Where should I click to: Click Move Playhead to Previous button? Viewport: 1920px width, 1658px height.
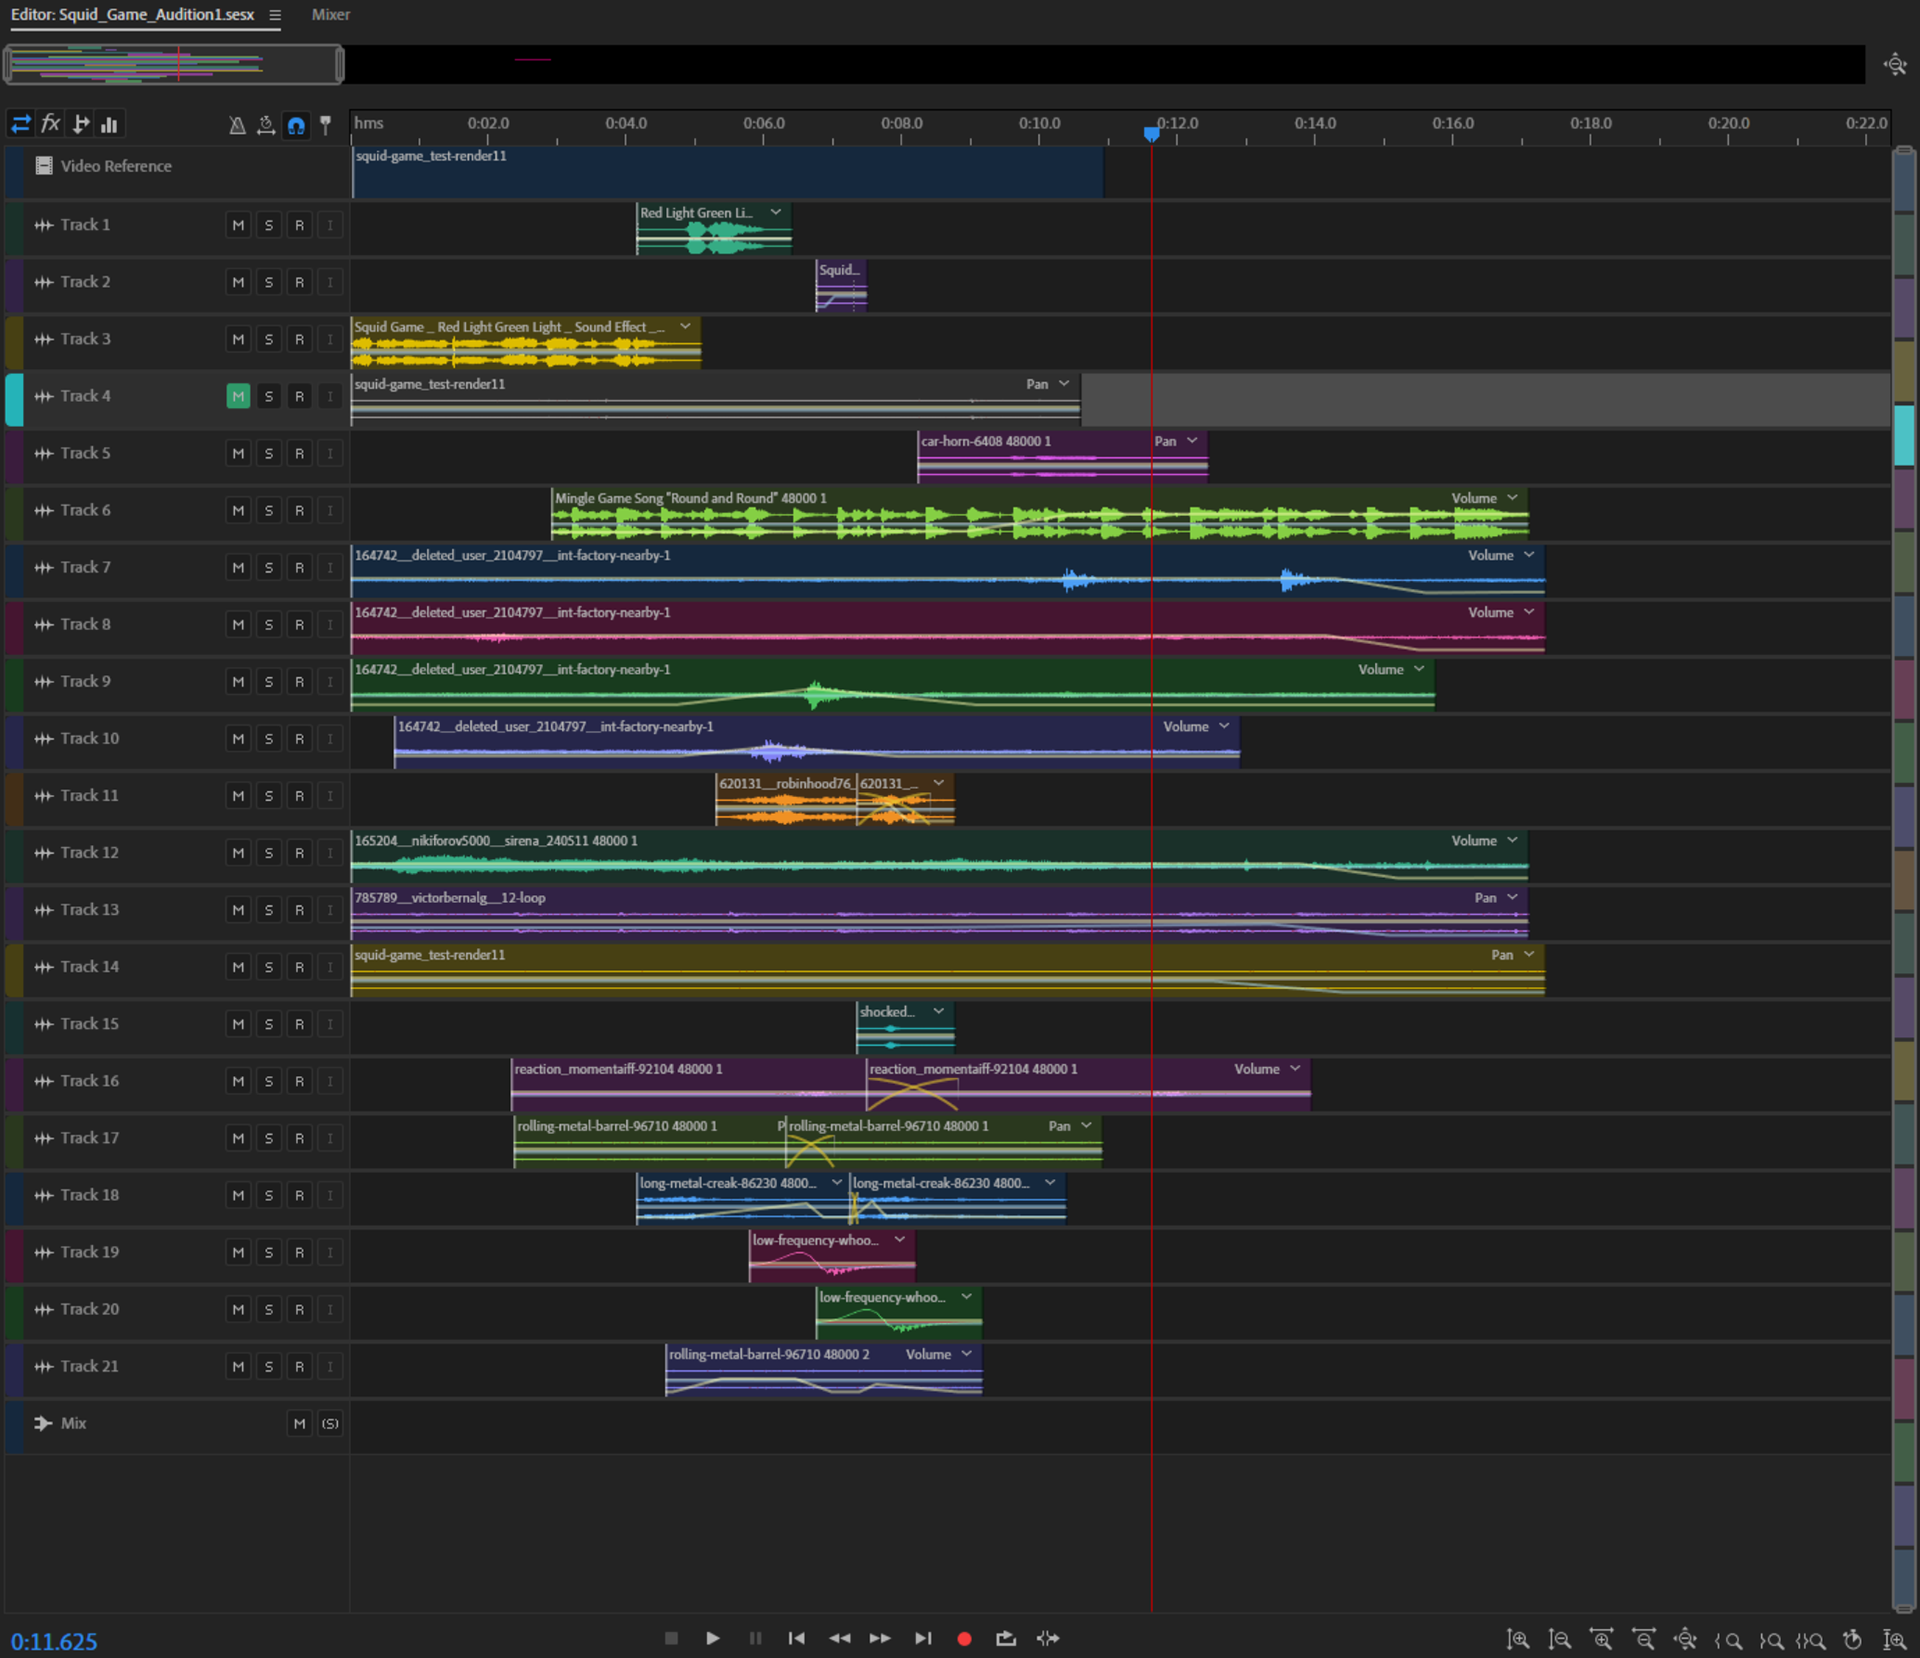pyautogui.click(x=796, y=1638)
